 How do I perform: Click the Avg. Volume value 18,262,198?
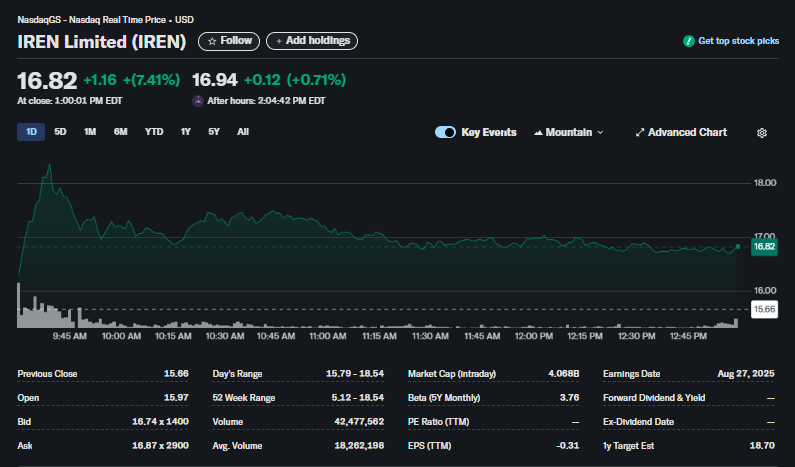359,446
